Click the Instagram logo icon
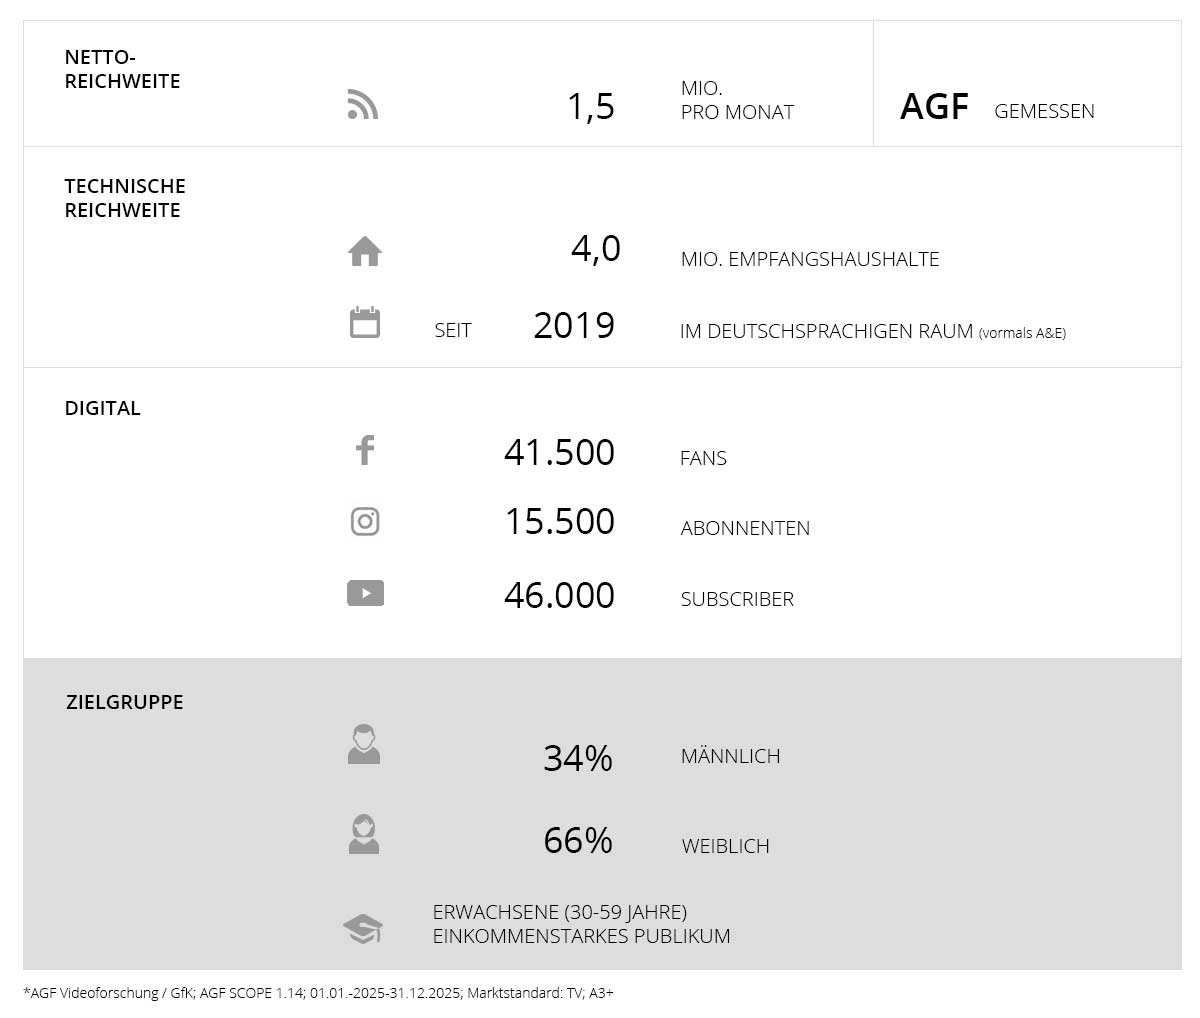Image resolution: width=1200 pixels, height=1018 pixels. [365, 521]
